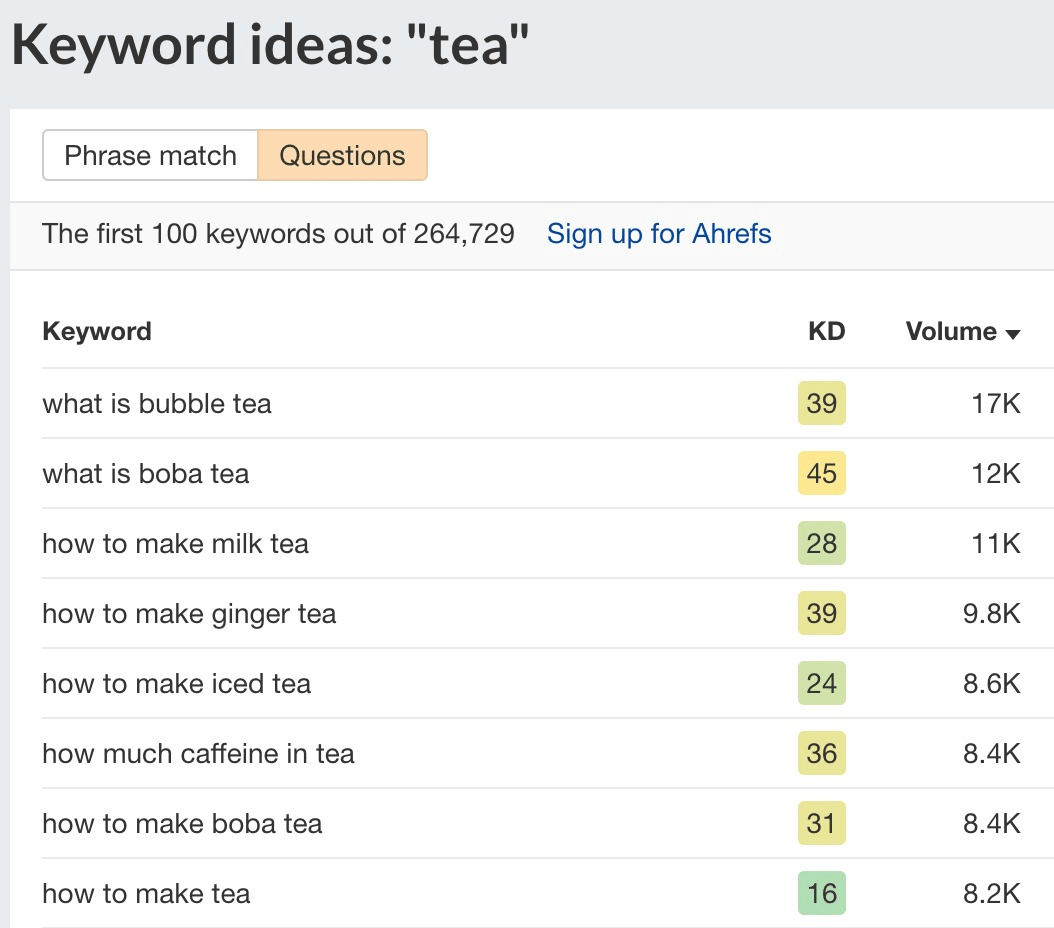Click the 'Keyword ideas: tea' heading
This screenshot has width=1054, height=928.
269,44
